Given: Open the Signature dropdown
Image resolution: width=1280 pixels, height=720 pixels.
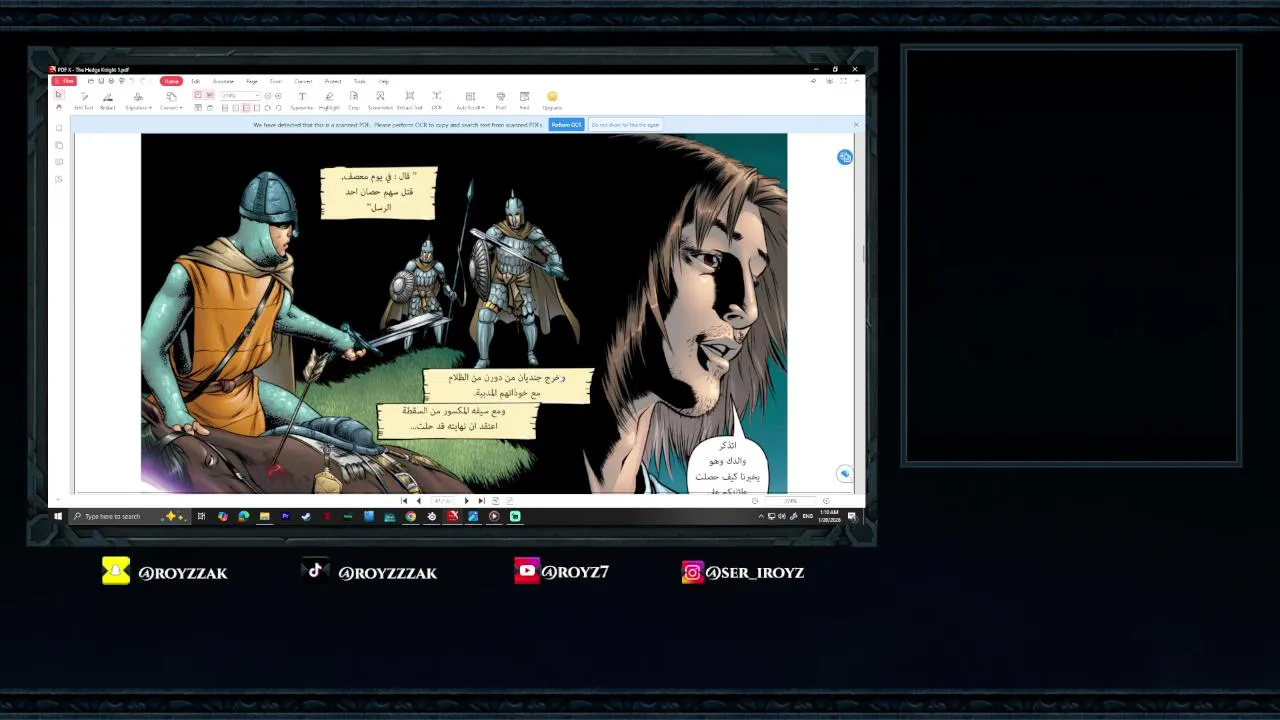Looking at the screenshot, I should click(138, 100).
